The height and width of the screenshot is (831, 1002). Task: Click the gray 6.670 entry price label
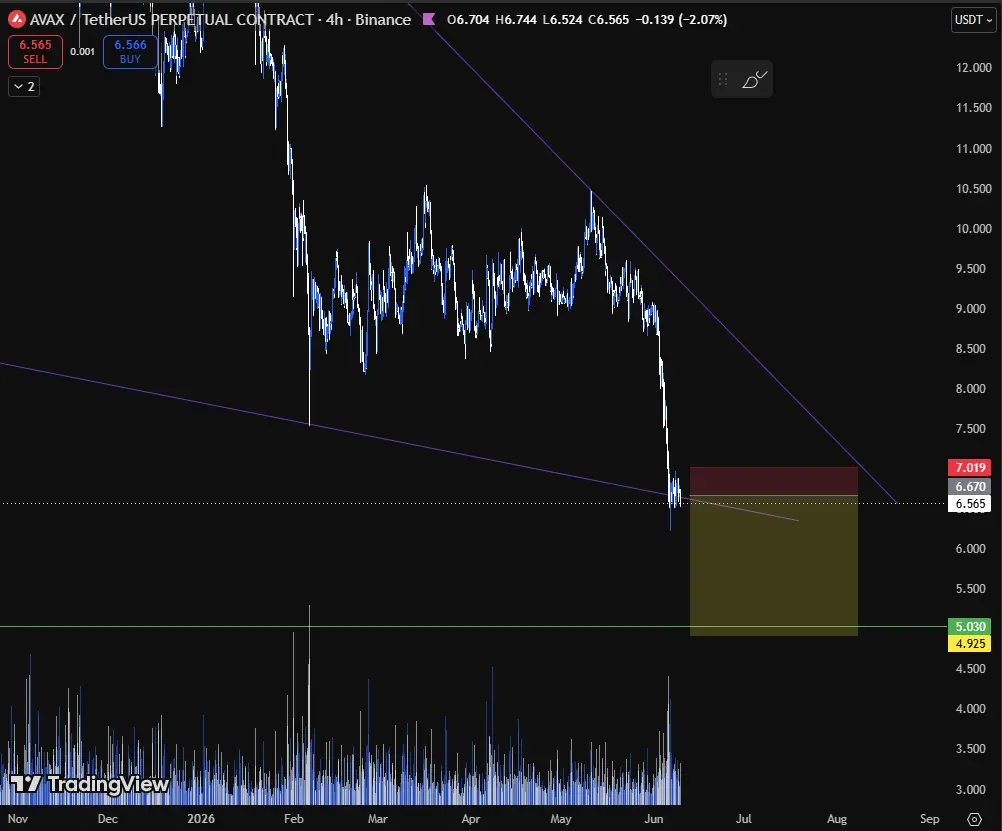pos(970,486)
